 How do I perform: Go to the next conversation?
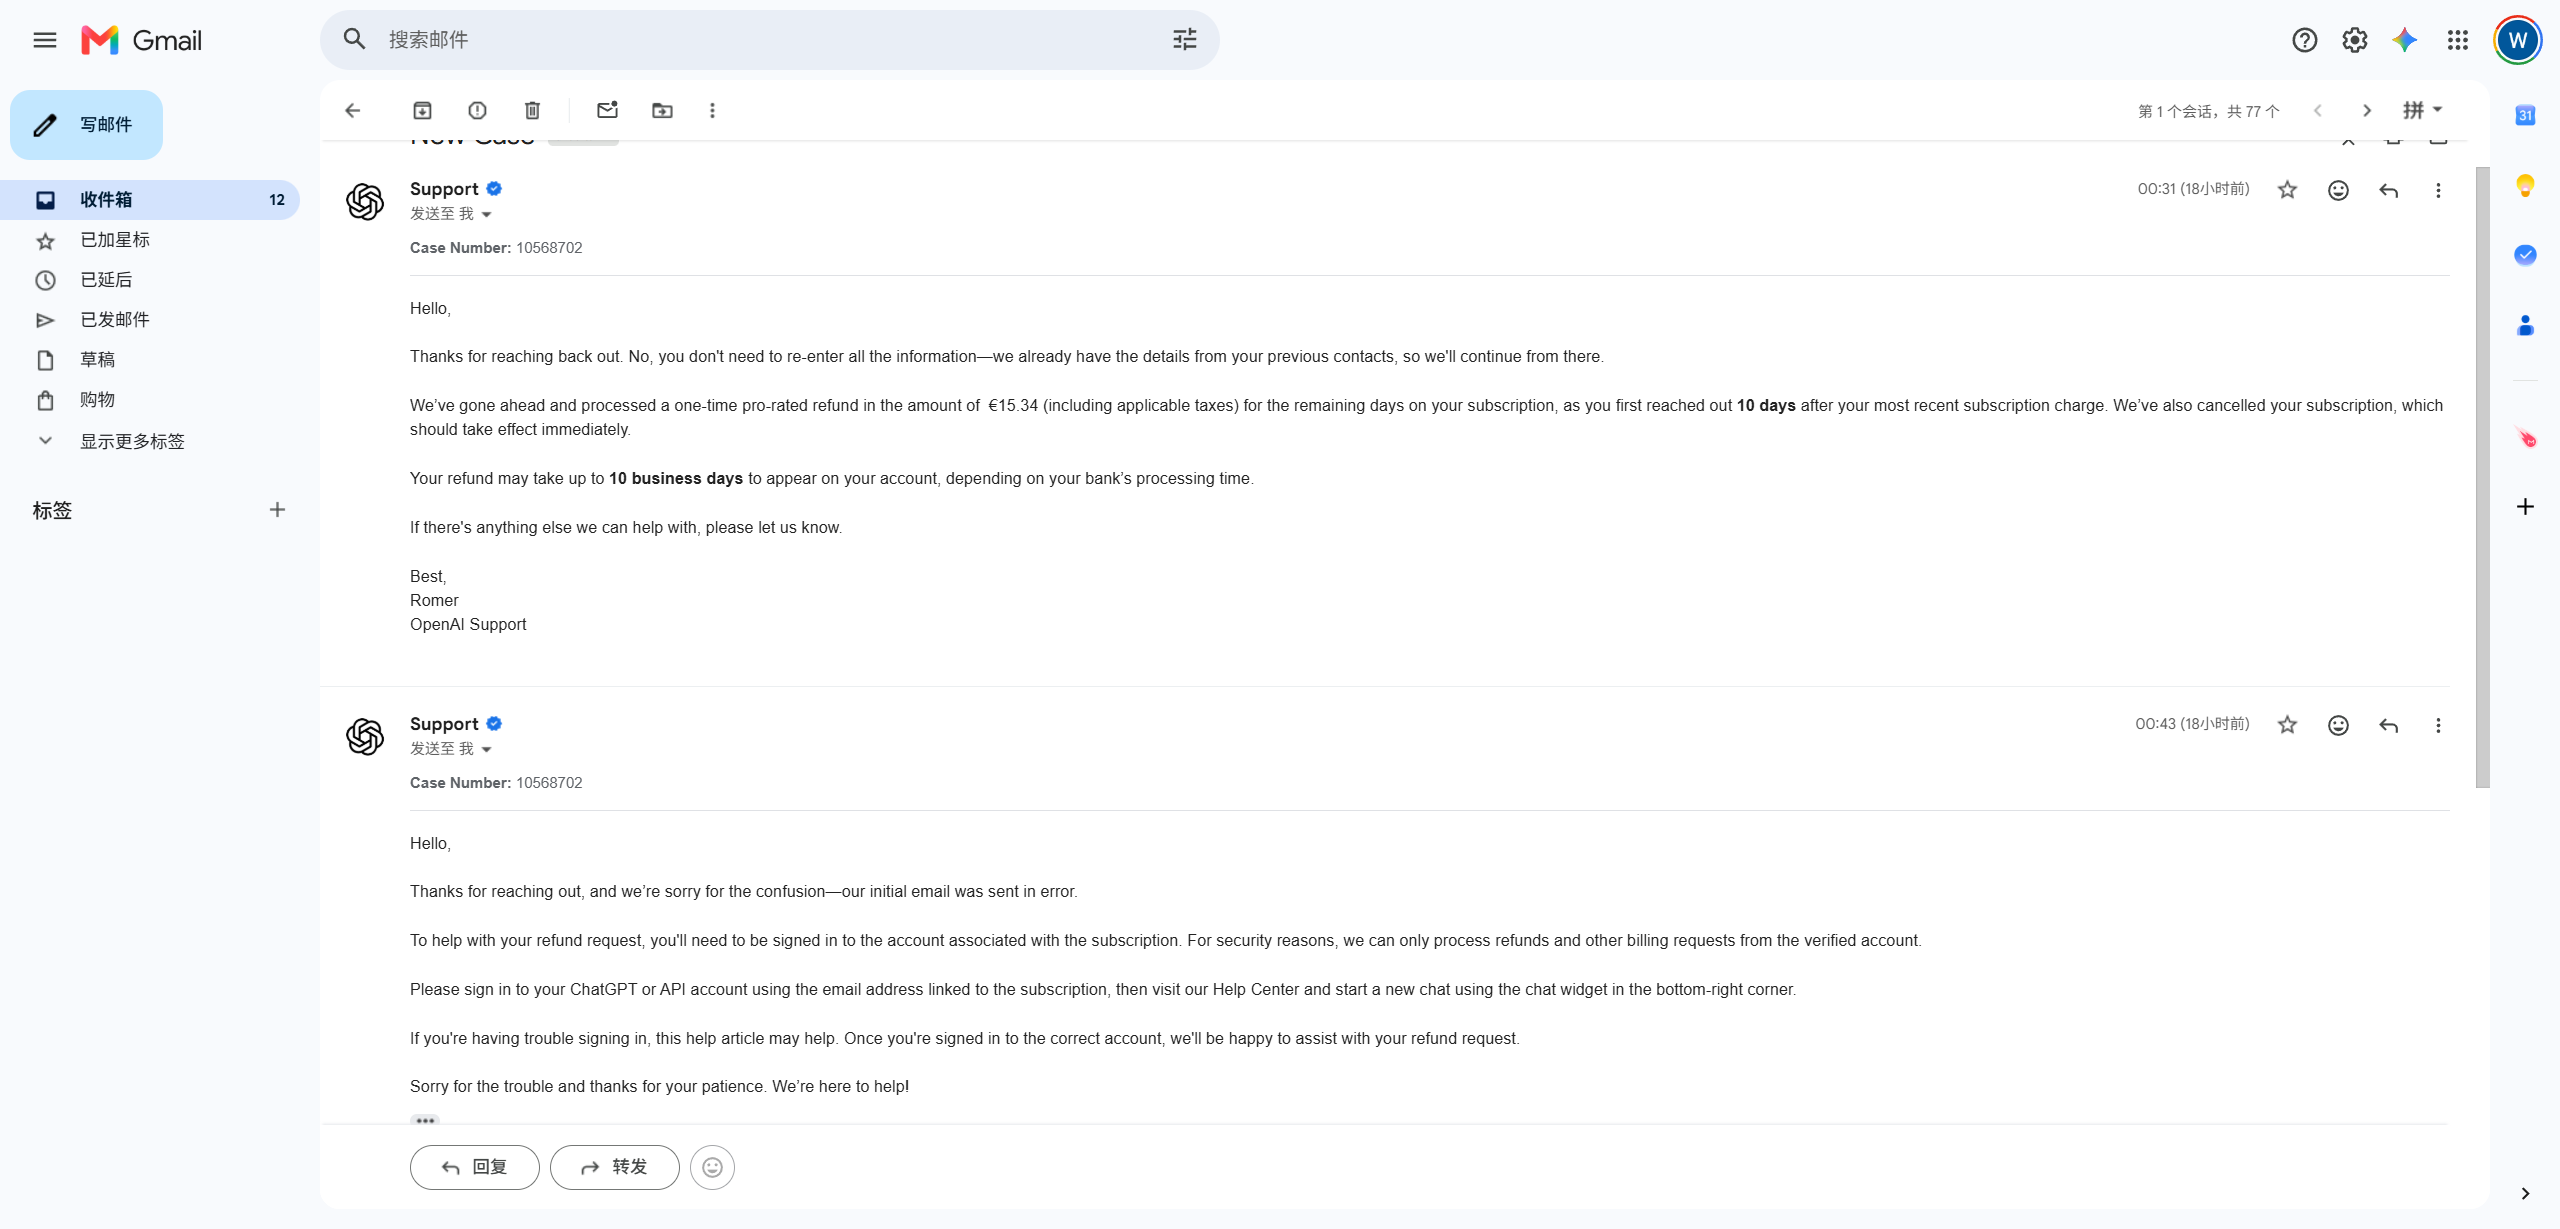coord(2366,110)
